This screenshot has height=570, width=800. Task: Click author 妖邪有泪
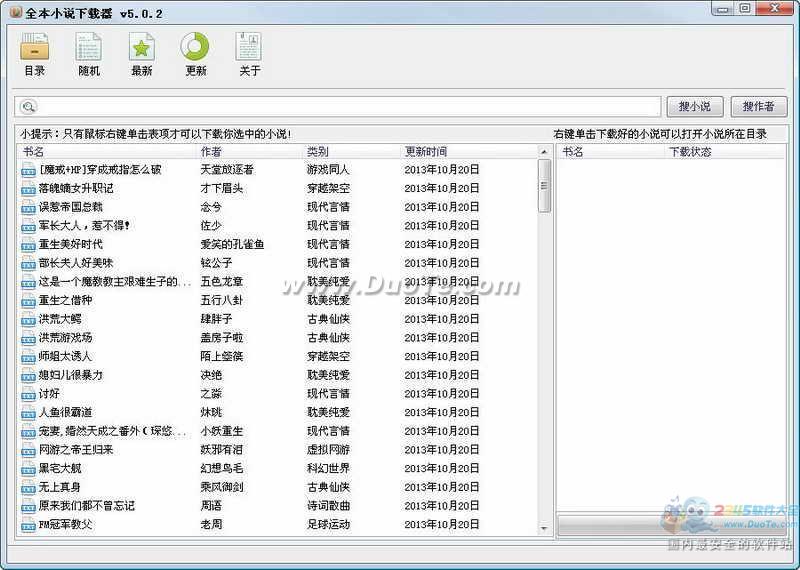click(221, 451)
